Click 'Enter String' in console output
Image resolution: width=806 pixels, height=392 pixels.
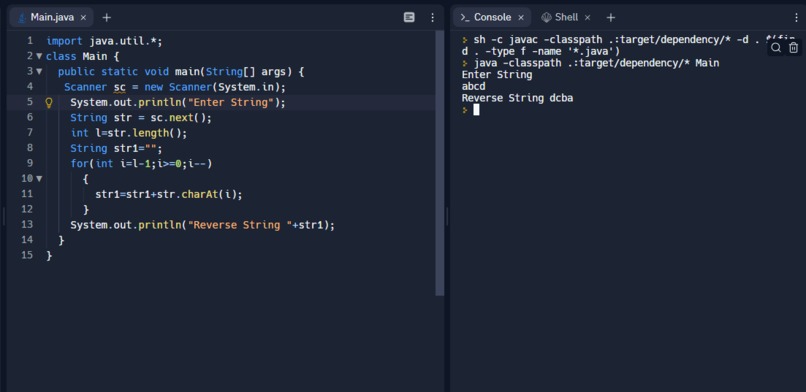pyautogui.click(x=497, y=75)
